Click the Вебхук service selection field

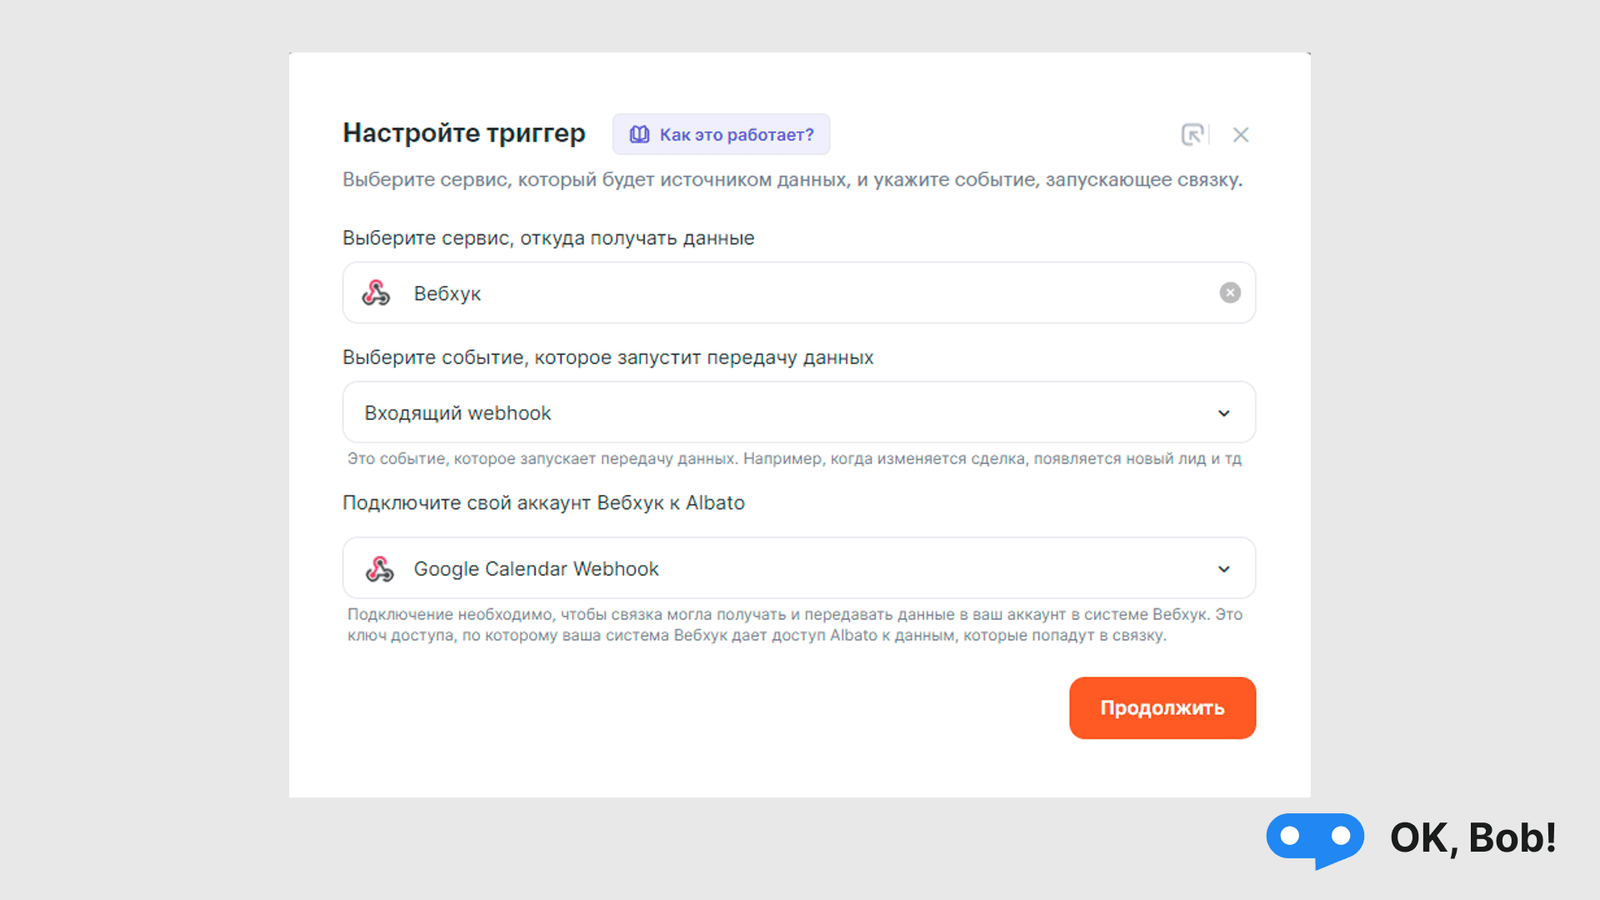point(798,293)
